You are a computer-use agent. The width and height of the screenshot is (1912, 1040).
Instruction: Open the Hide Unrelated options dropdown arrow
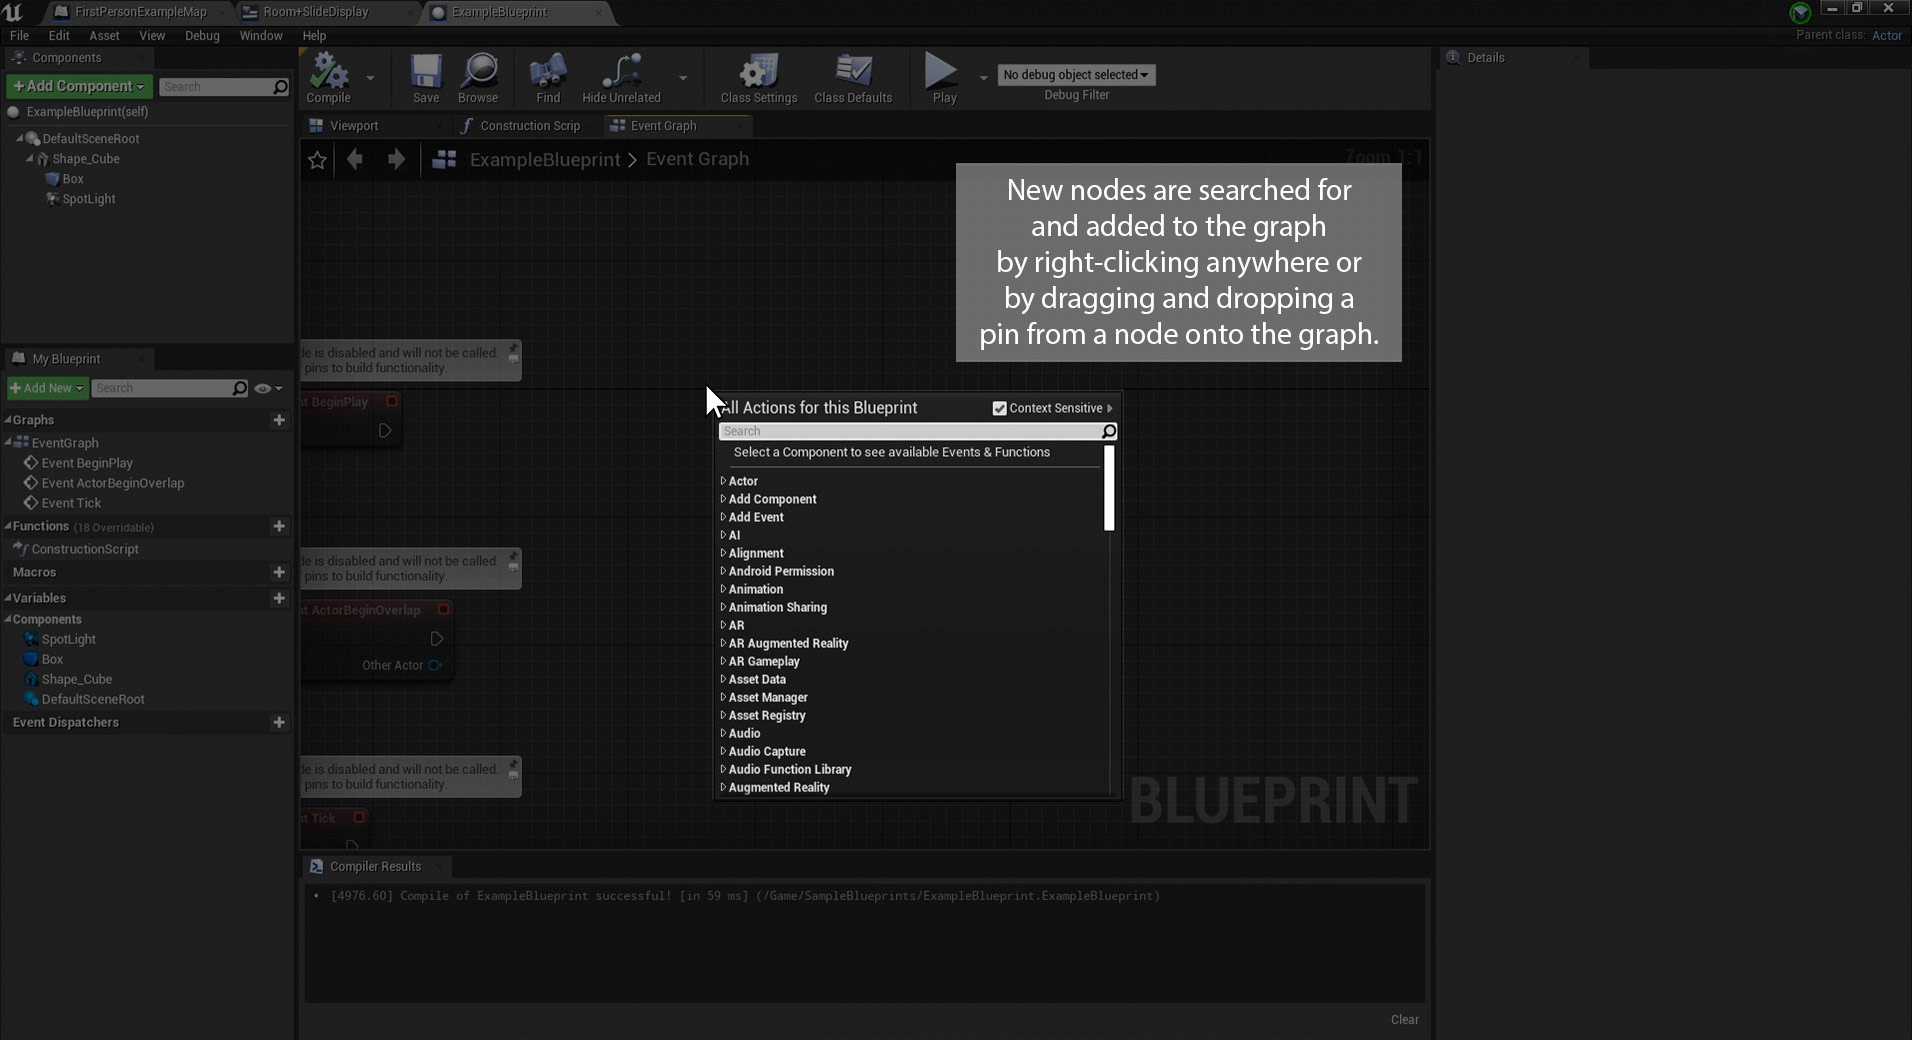[x=683, y=77]
